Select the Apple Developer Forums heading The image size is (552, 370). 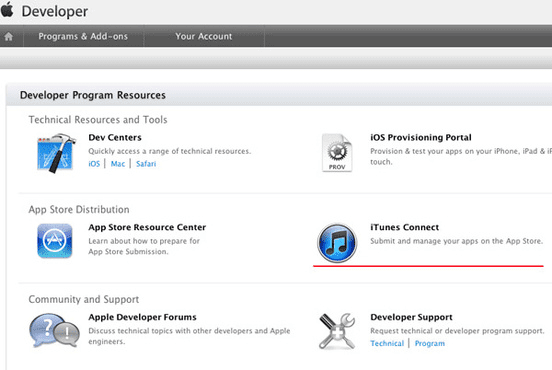point(142,317)
